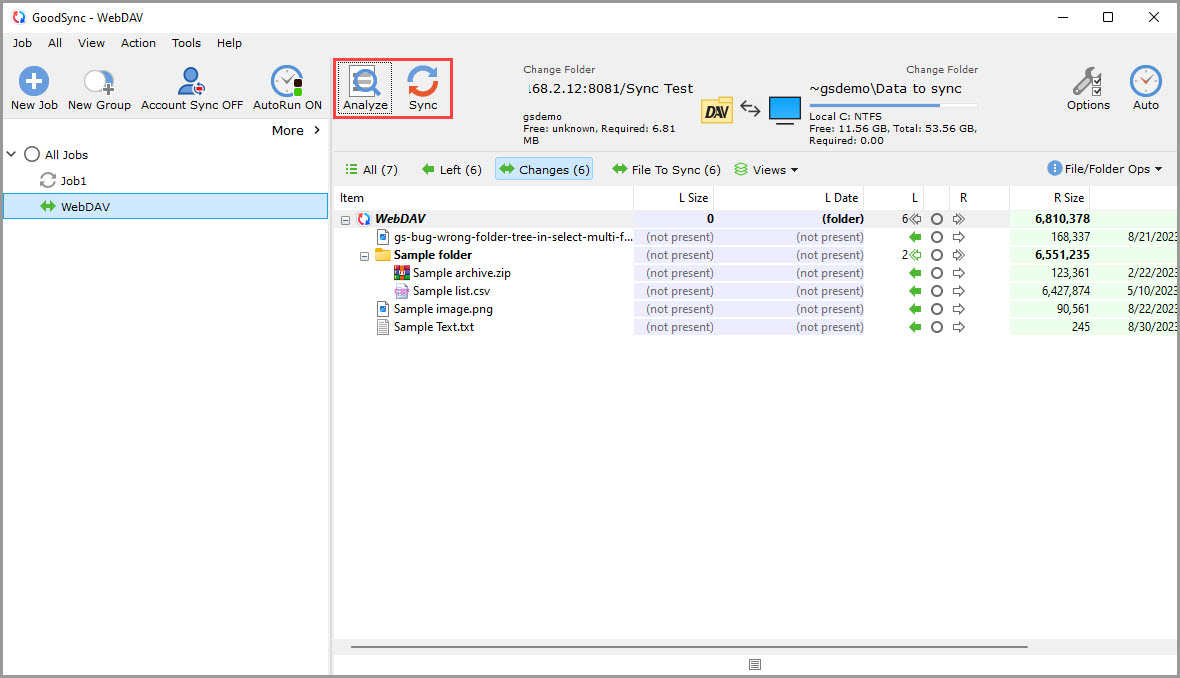This screenshot has height=678, width=1180.
Task: Select do-nothing circle for gs-bug file
Action: pos(937,237)
